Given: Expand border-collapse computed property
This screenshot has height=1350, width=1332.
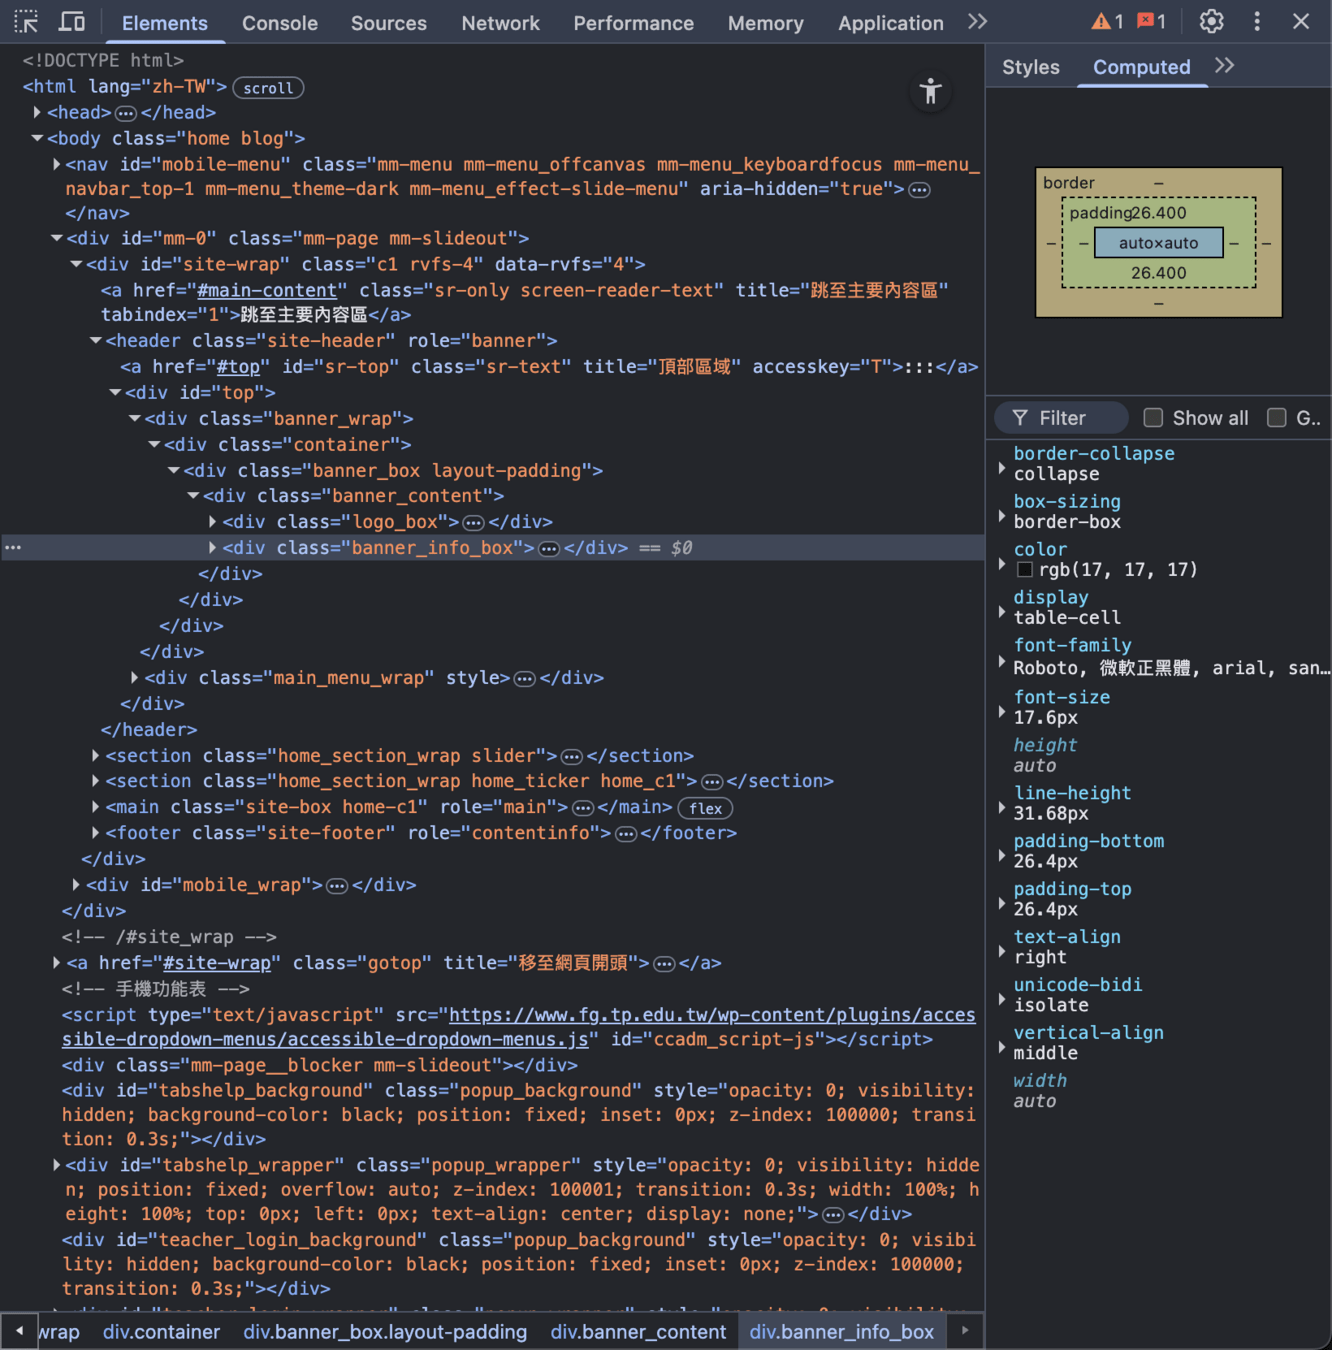Looking at the screenshot, I should [1002, 467].
